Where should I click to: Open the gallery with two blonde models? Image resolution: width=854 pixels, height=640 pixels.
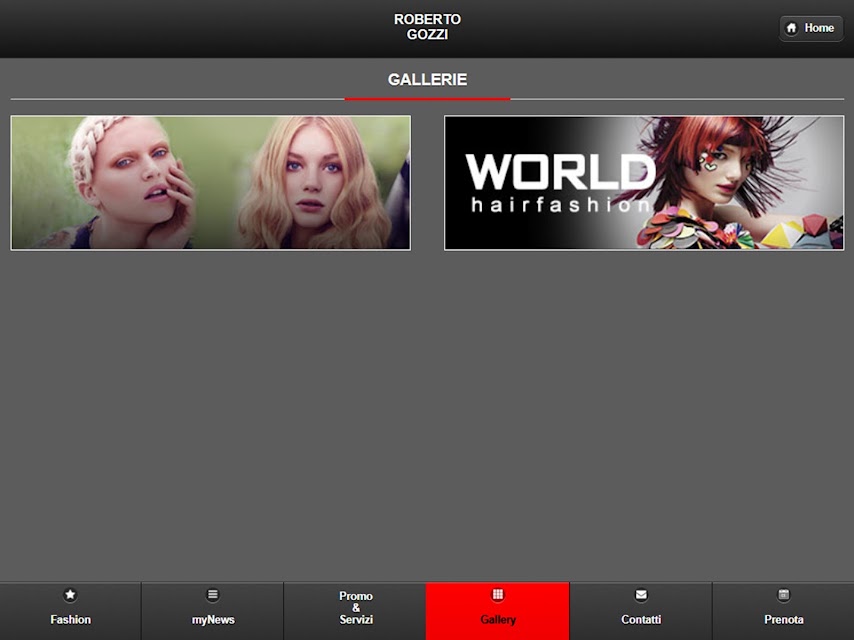coord(211,183)
